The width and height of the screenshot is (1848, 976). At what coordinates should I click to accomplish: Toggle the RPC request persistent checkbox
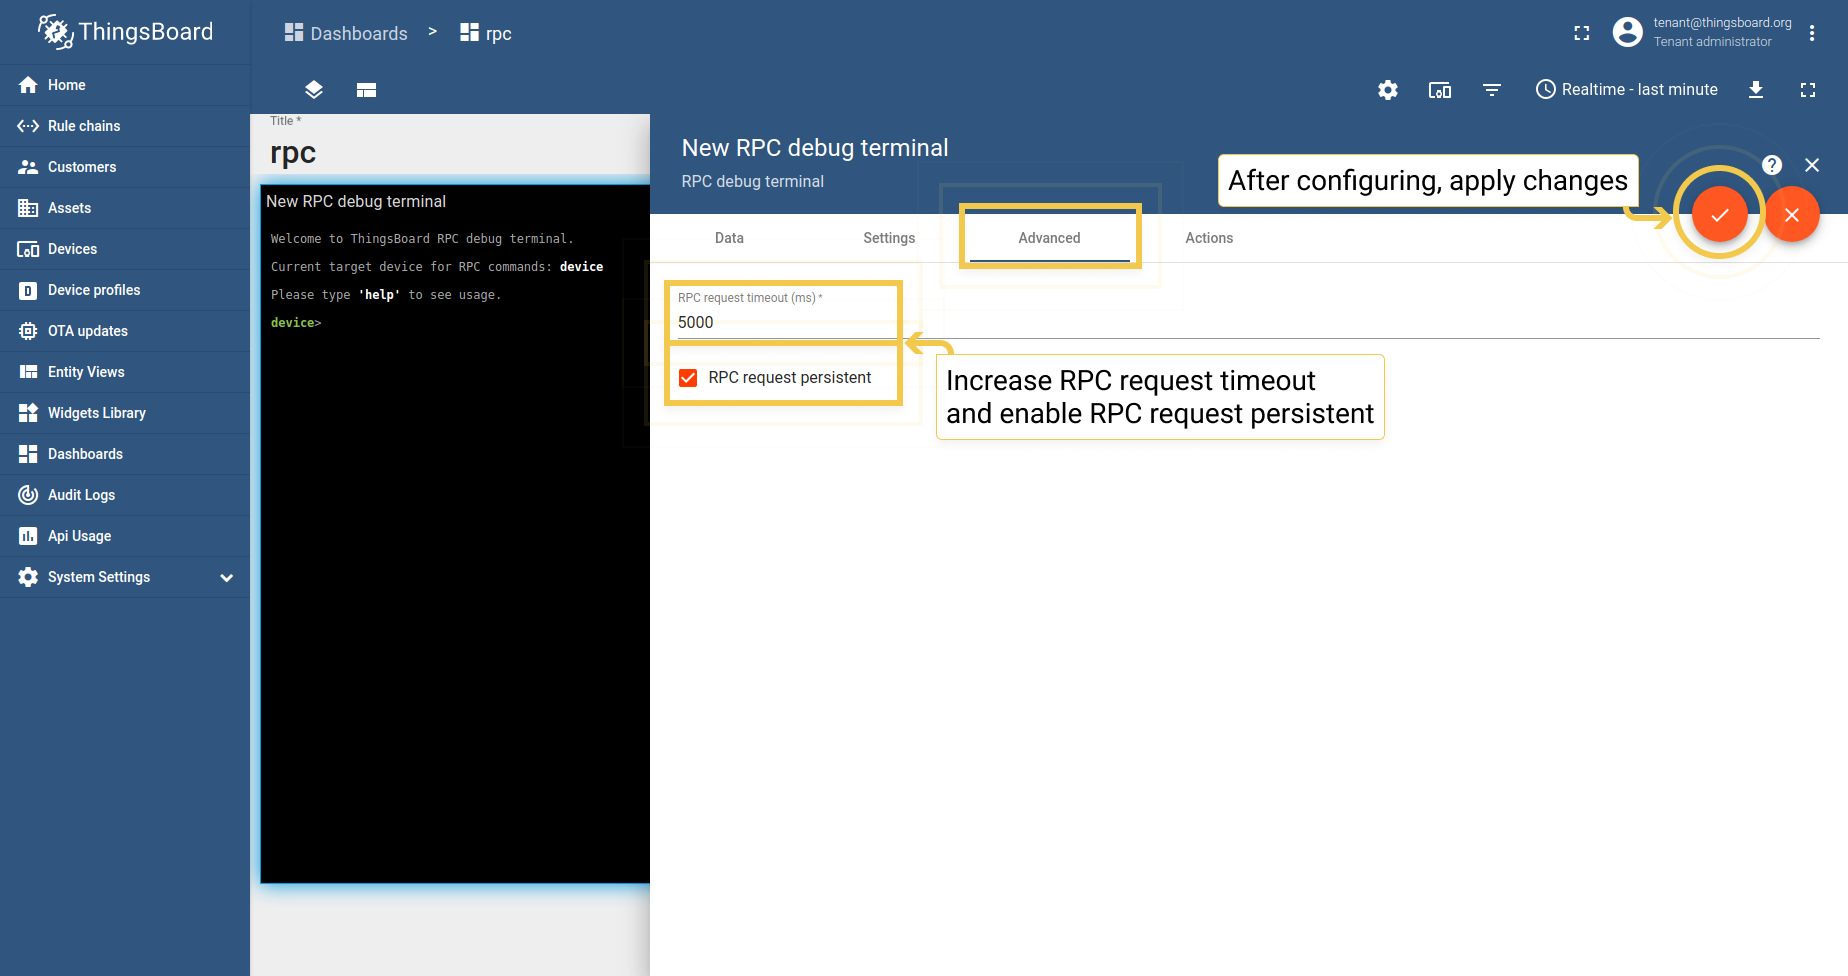click(688, 378)
